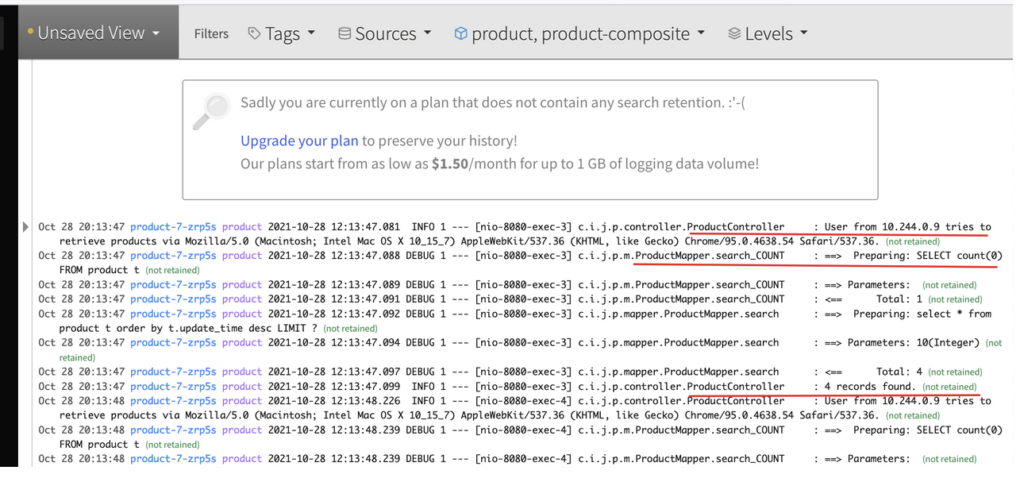
Task: Click app name product on 12:13:47.094 line
Action: (x=242, y=342)
